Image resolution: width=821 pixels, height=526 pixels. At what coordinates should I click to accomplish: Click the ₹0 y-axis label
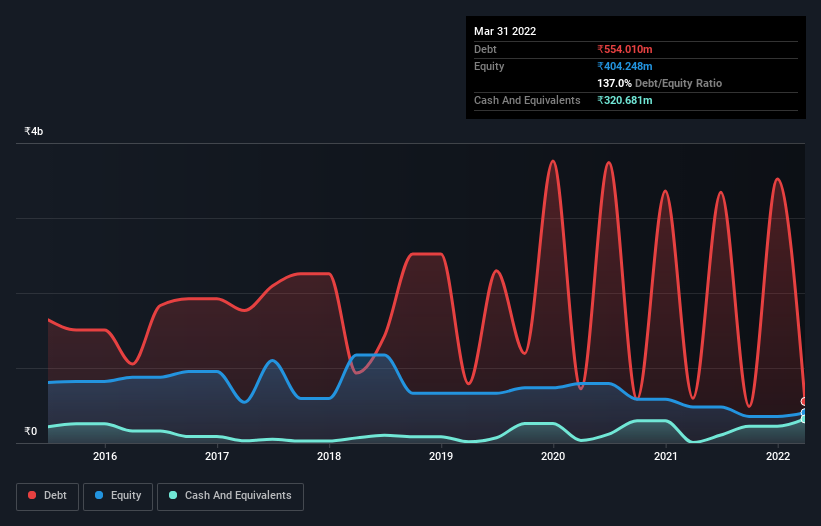[31, 431]
